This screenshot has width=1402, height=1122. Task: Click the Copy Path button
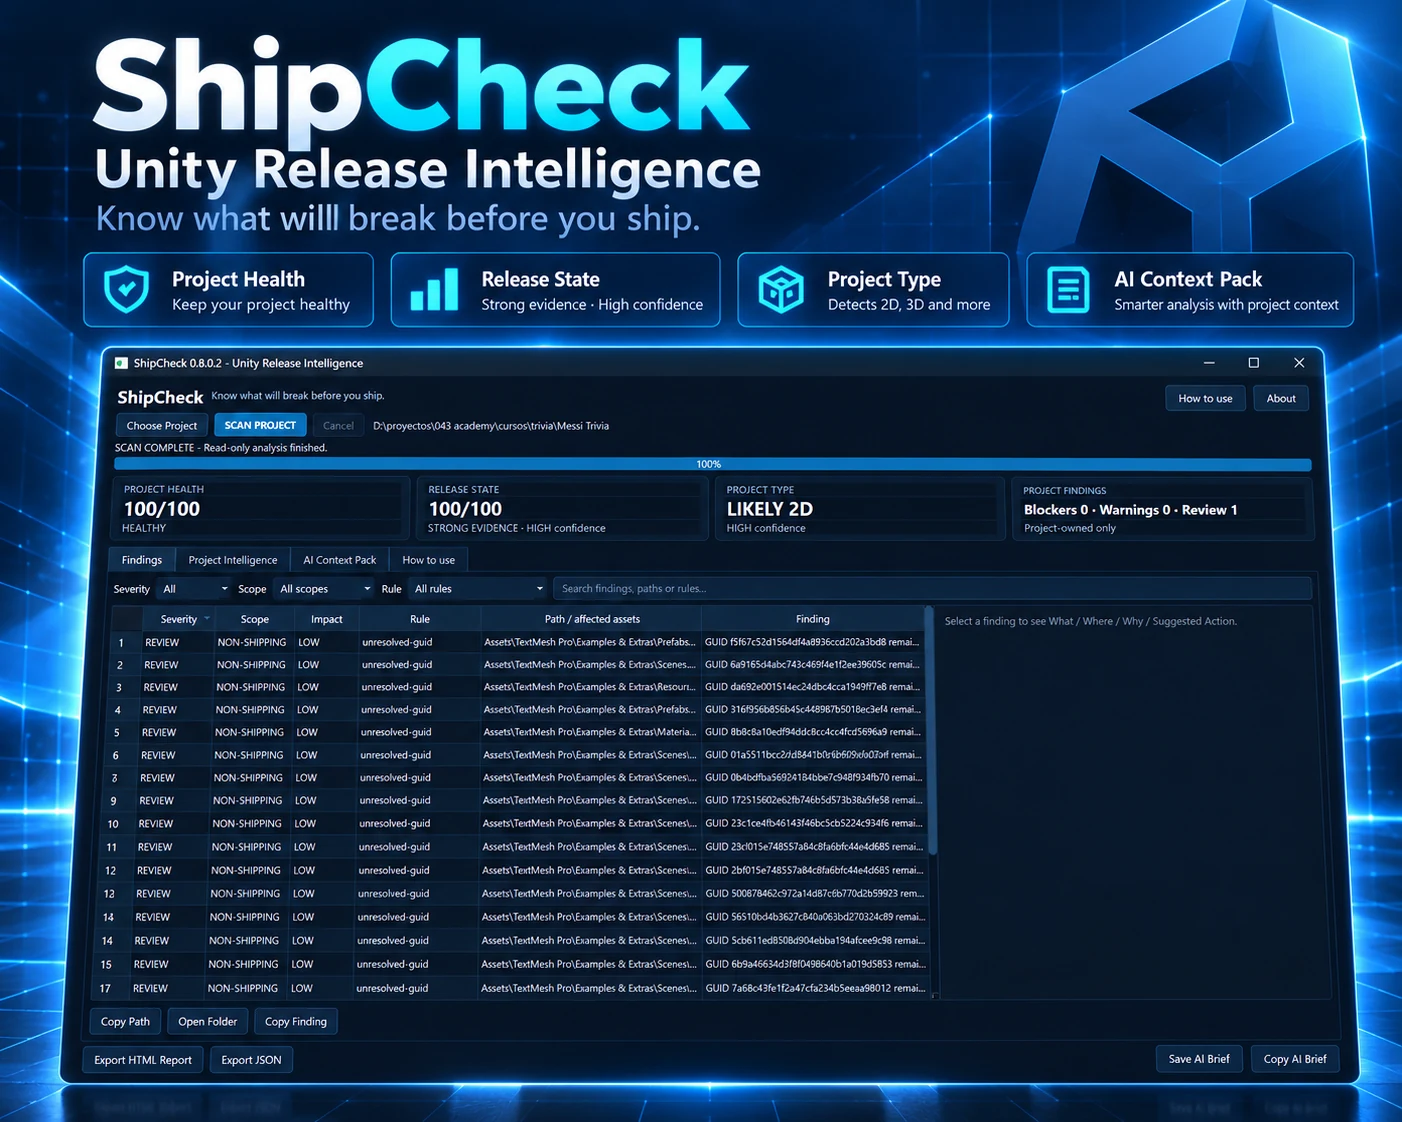(x=125, y=1021)
